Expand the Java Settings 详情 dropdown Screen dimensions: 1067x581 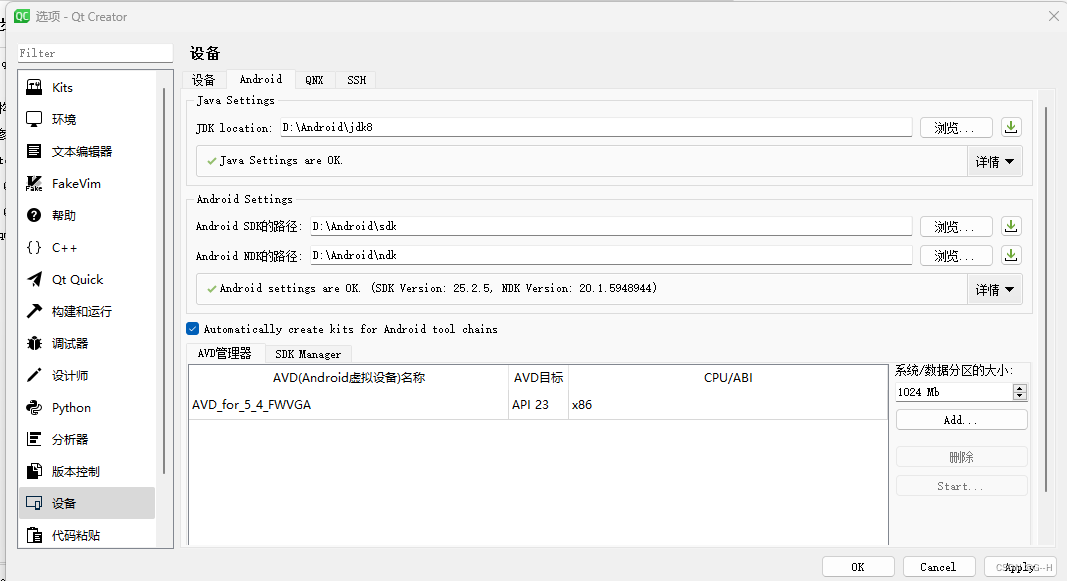click(x=995, y=160)
